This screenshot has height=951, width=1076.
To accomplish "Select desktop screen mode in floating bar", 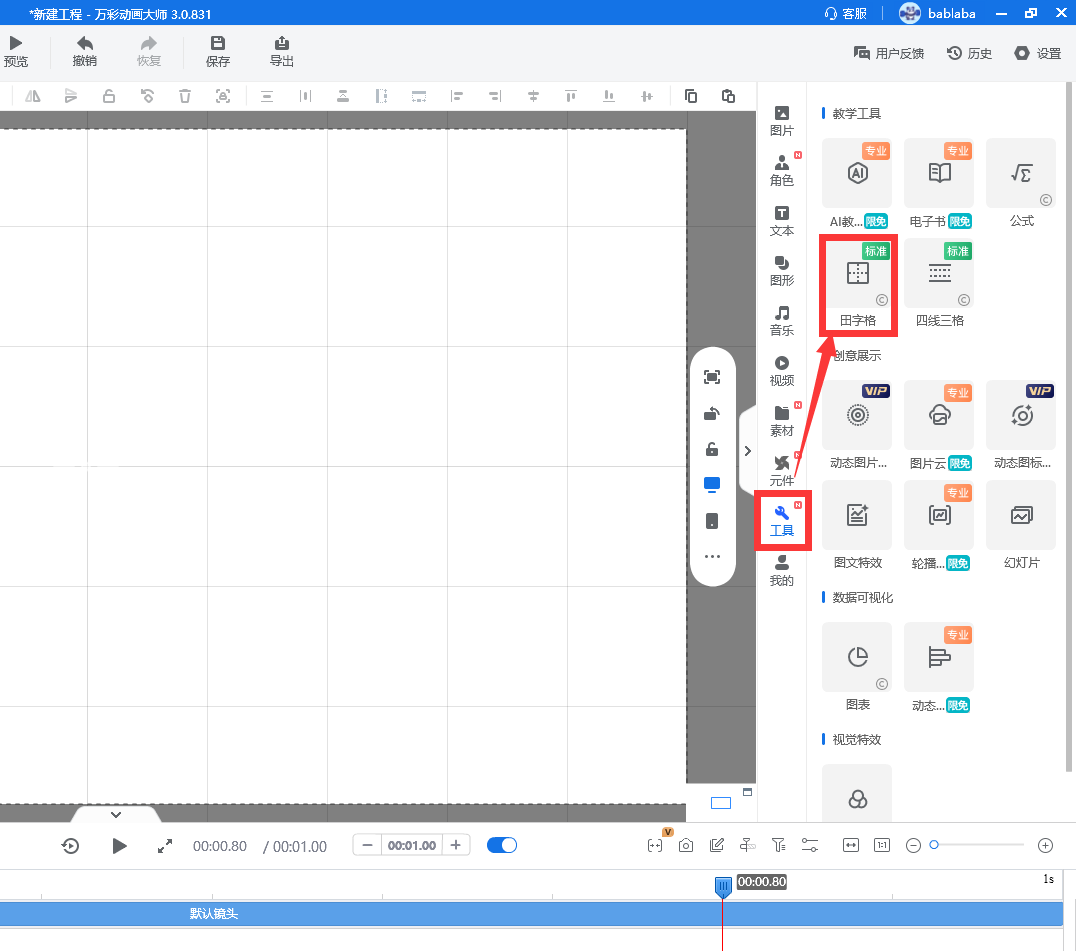I will coord(712,485).
